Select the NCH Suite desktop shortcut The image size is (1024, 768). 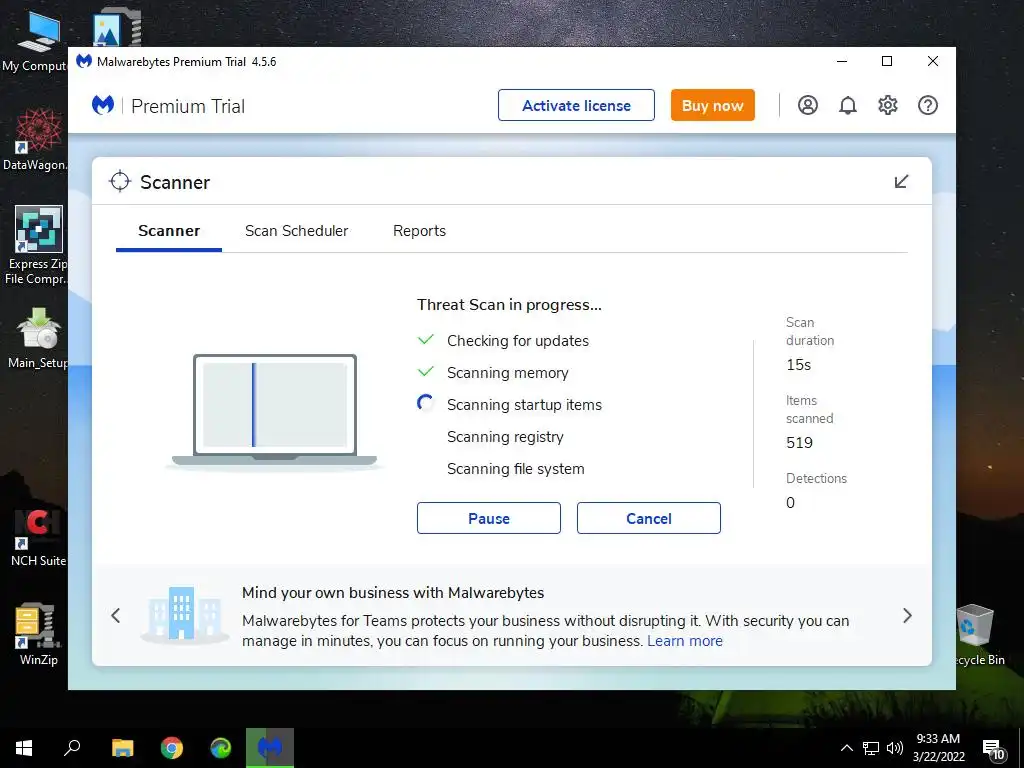38,537
